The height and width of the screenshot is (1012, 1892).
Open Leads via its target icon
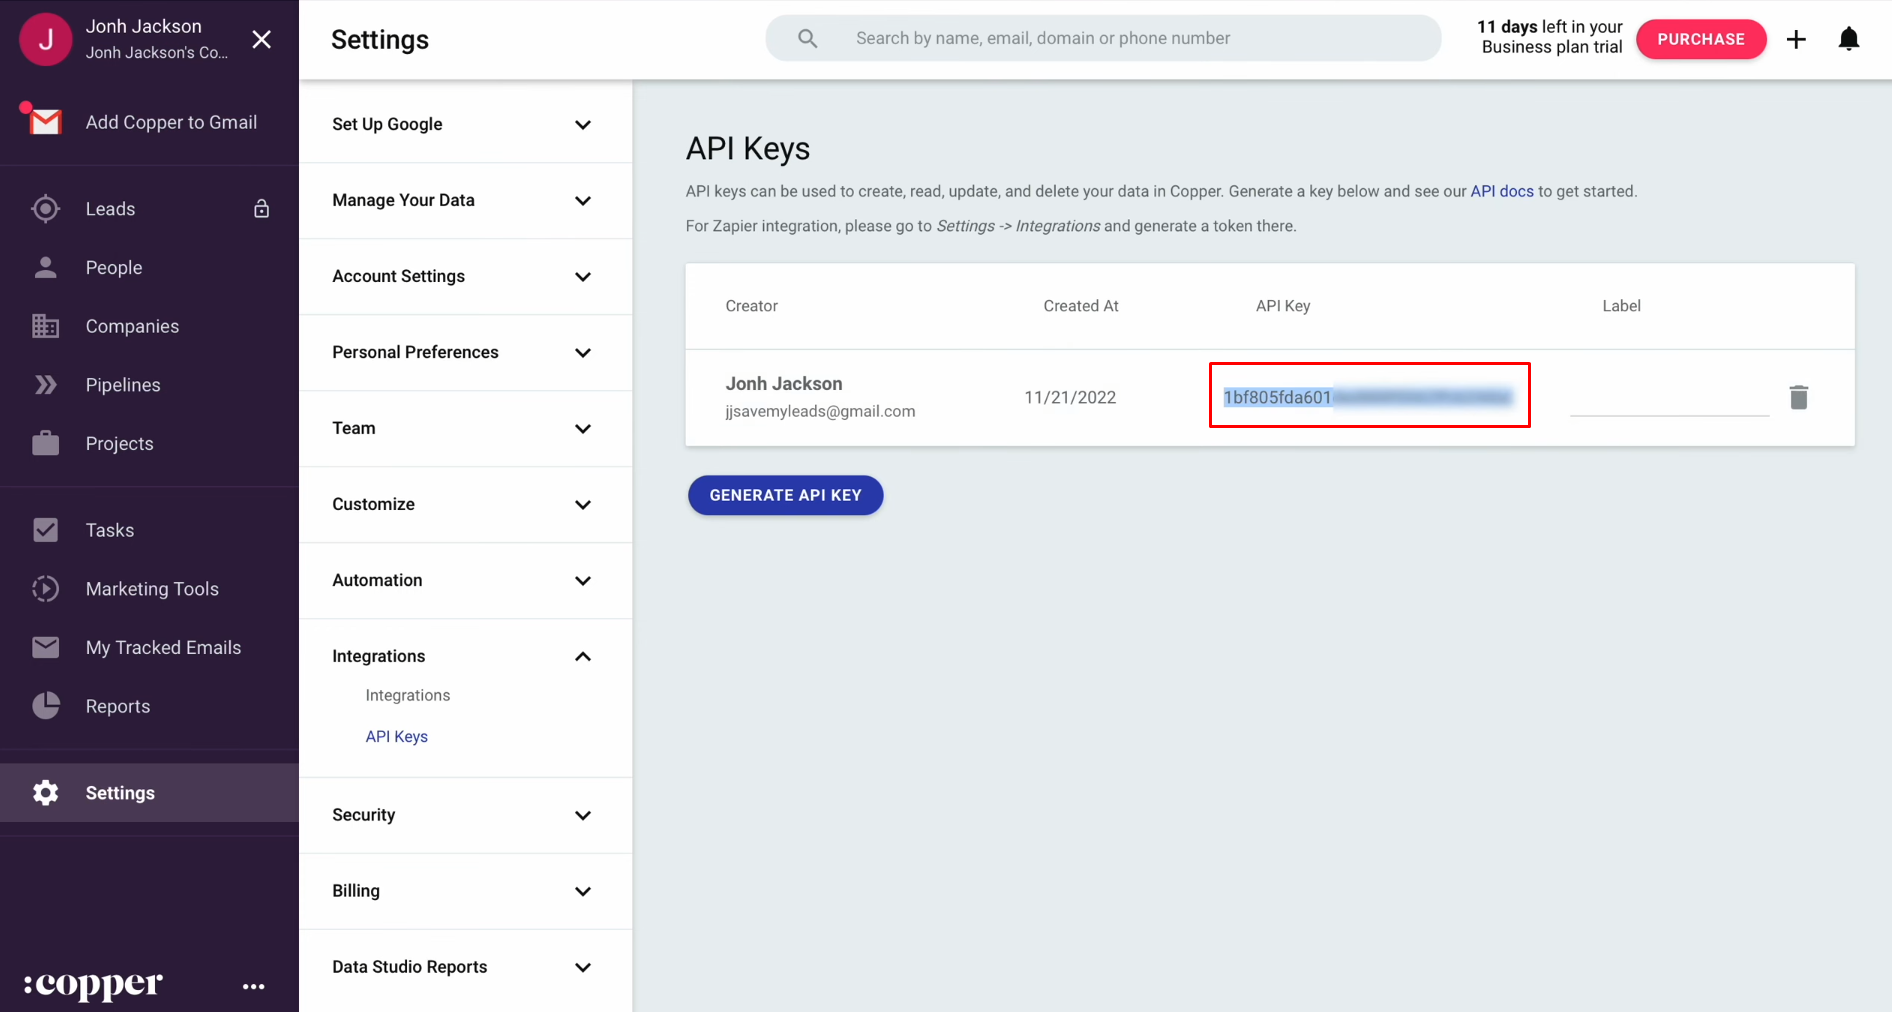(x=45, y=208)
